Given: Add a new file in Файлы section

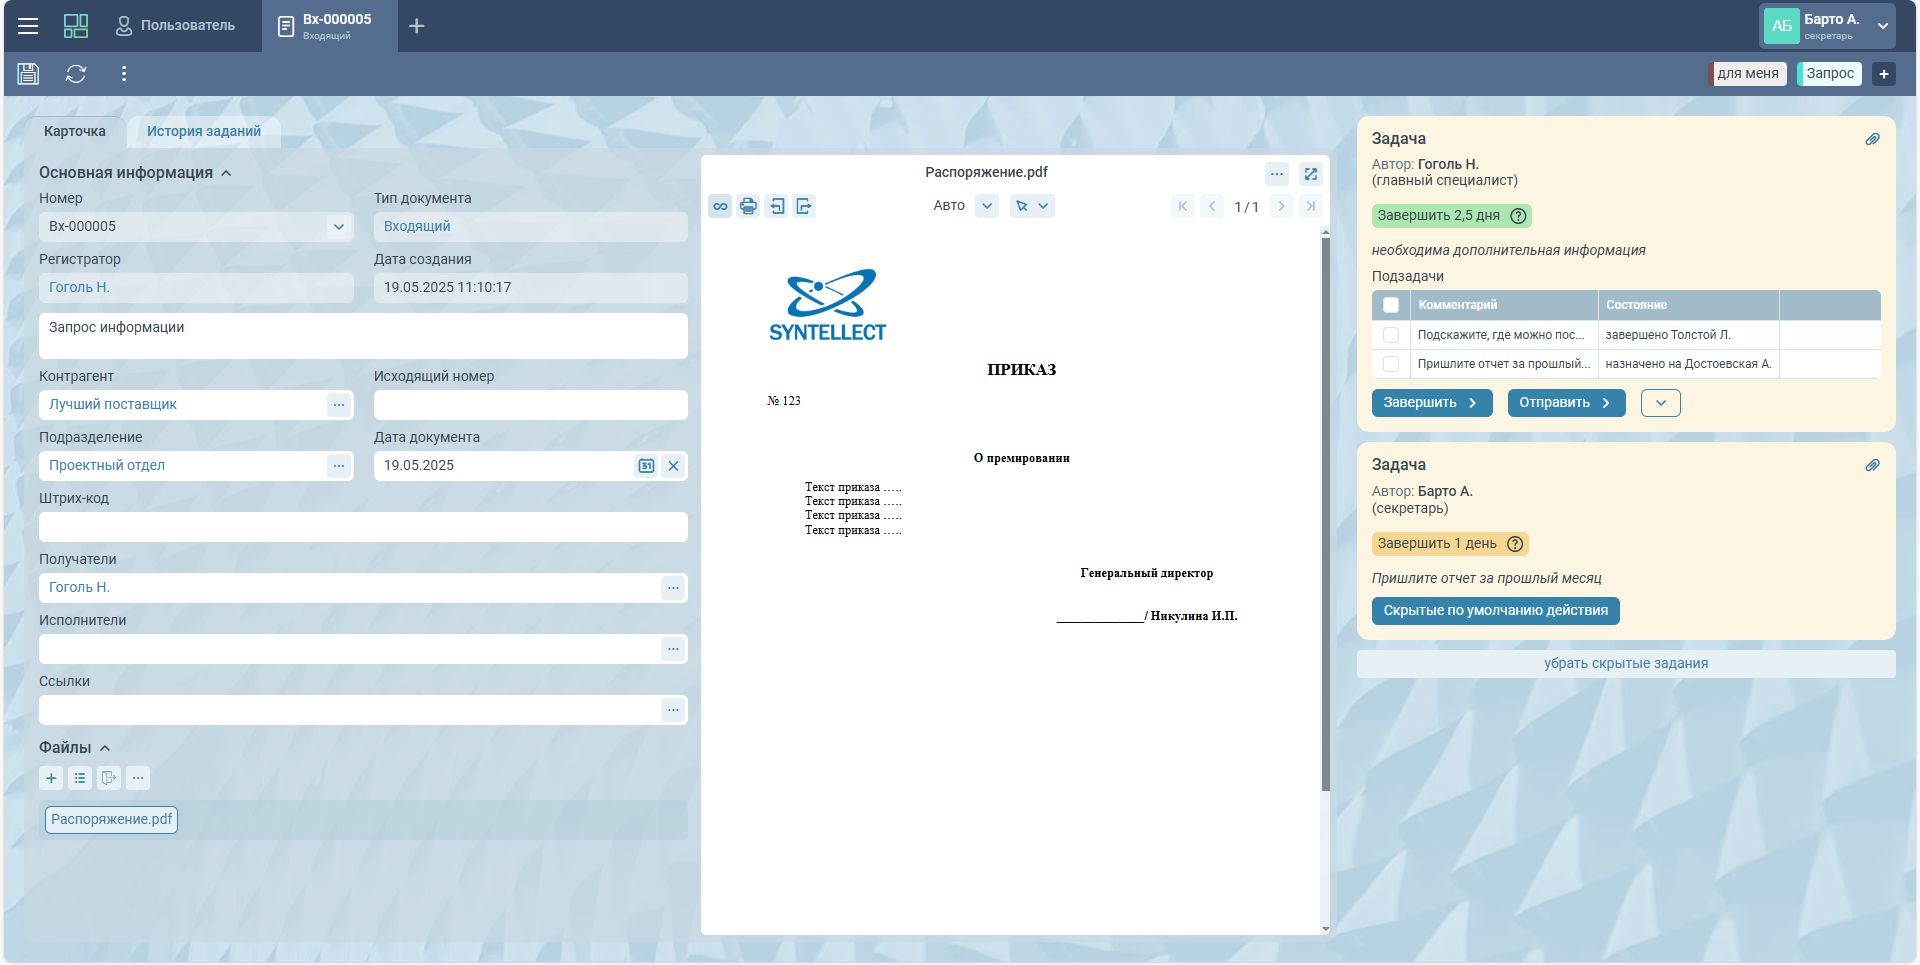Looking at the screenshot, I should 51,778.
